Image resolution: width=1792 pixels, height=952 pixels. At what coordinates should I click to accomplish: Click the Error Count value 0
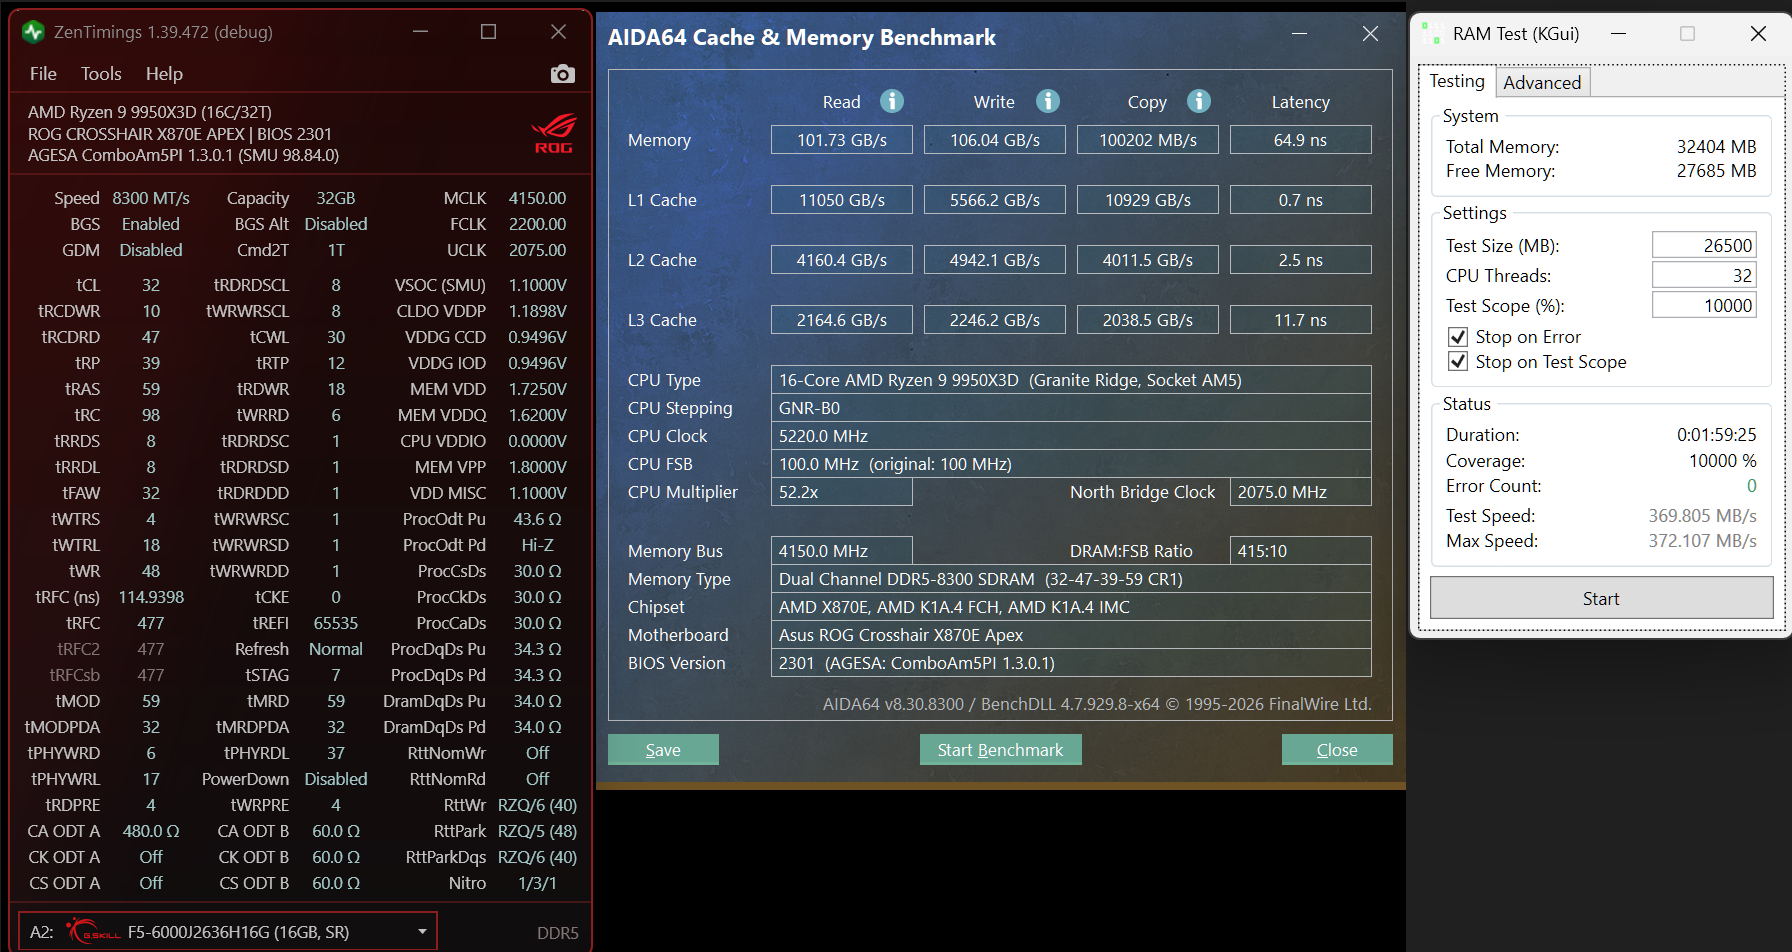click(1751, 486)
